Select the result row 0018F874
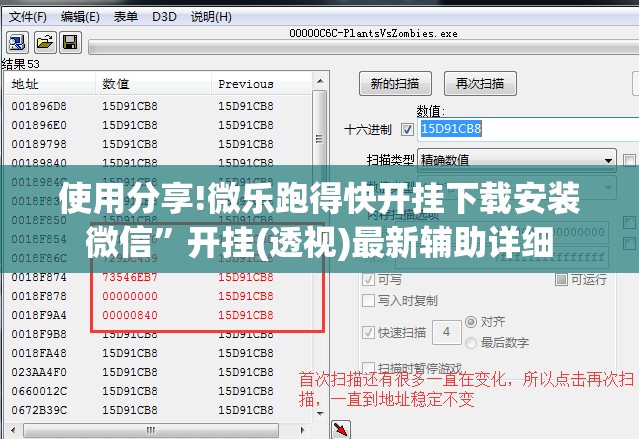Viewport: 639px width, 439px height. coord(159,278)
